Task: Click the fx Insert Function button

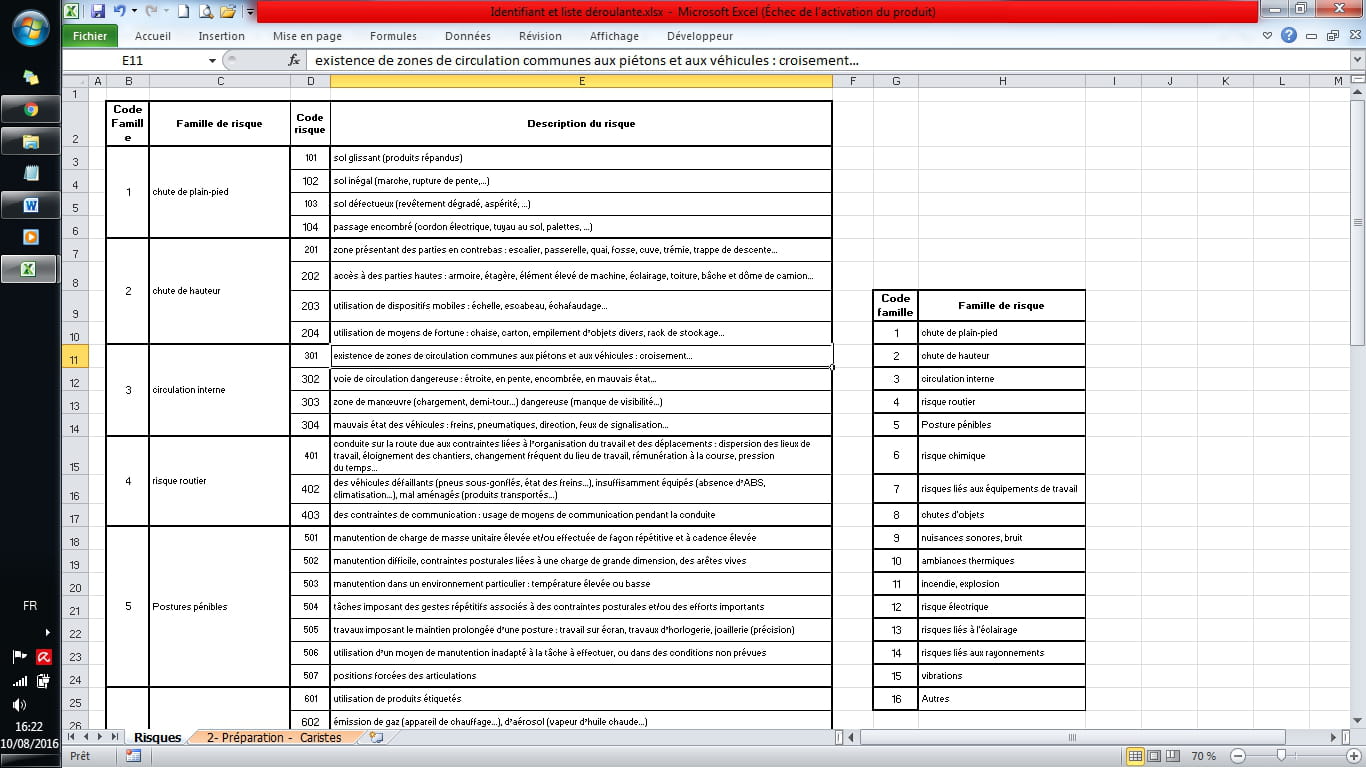Action: (294, 61)
